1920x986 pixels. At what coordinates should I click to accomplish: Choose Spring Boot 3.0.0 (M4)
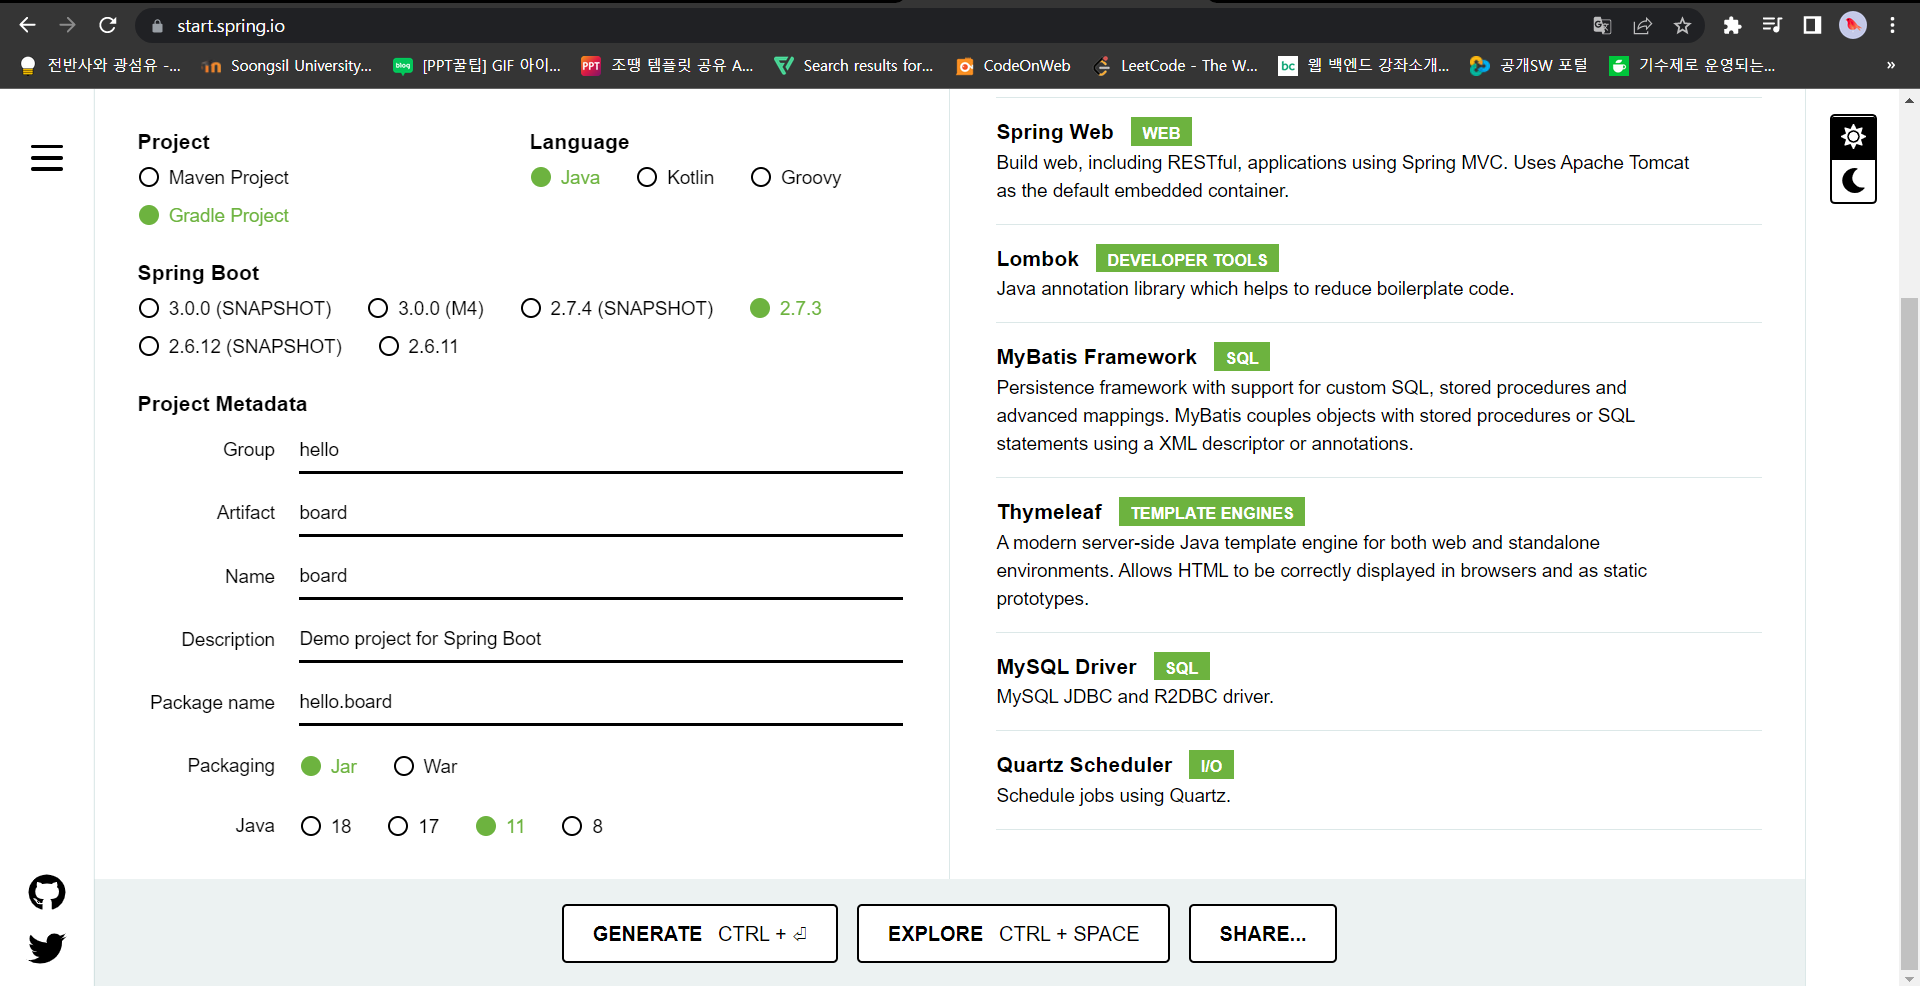[426, 308]
